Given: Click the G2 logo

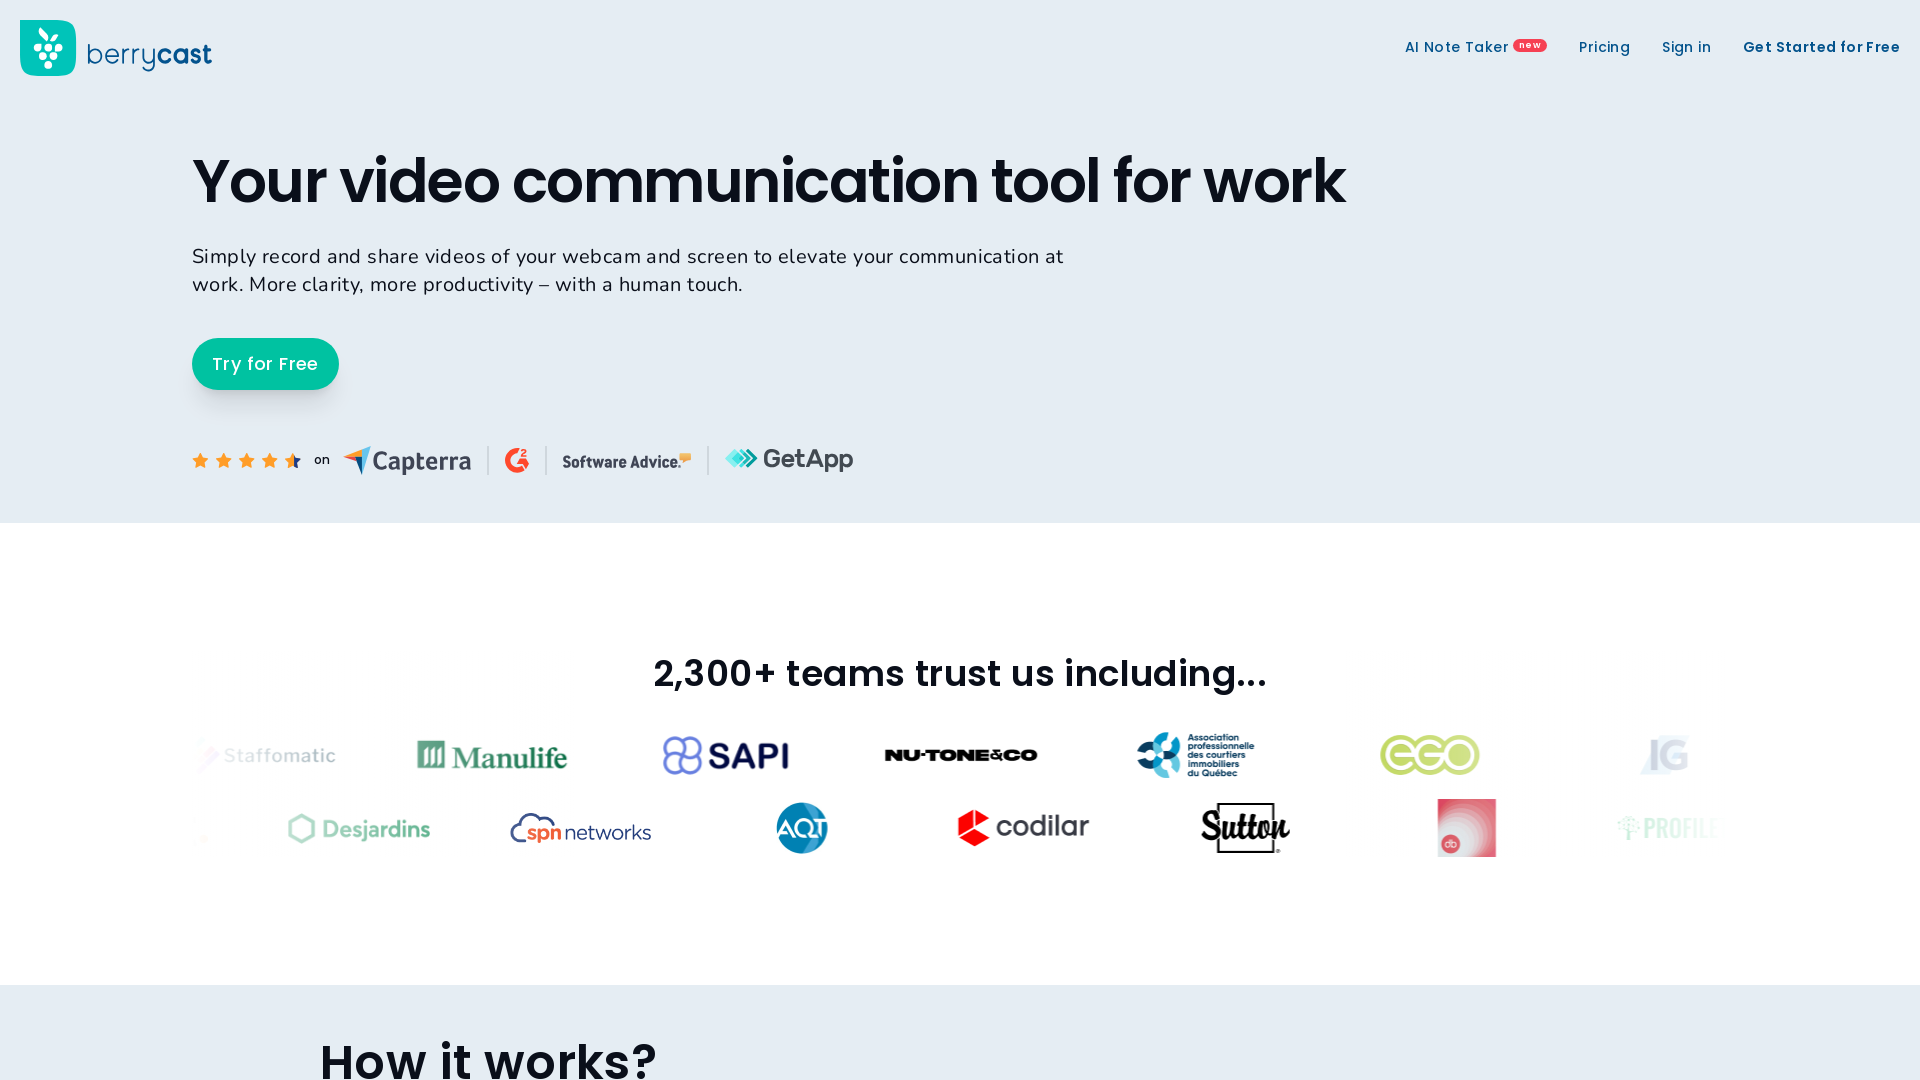Looking at the screenshot, I should pos(517,460).
